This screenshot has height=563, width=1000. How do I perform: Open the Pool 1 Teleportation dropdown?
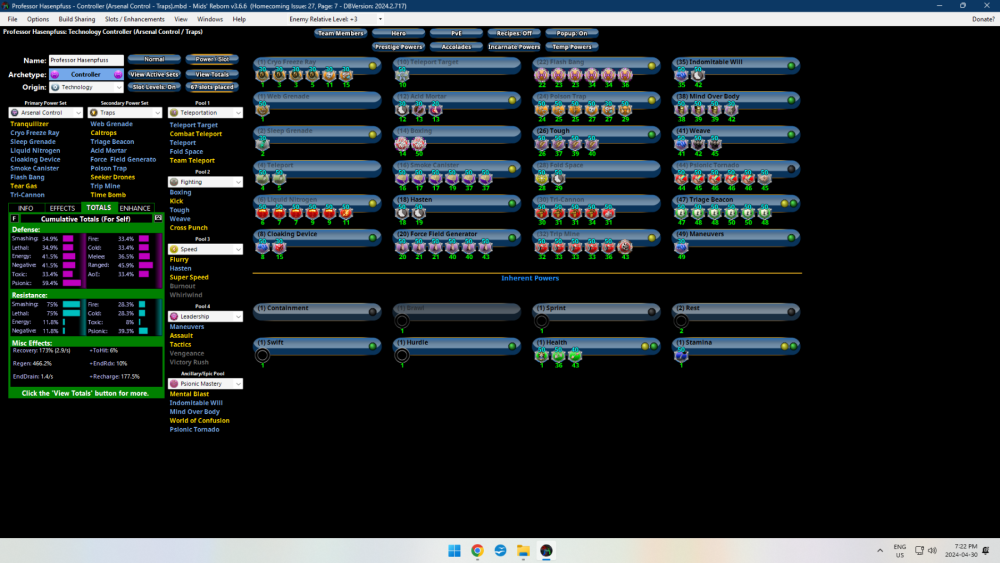205,113
